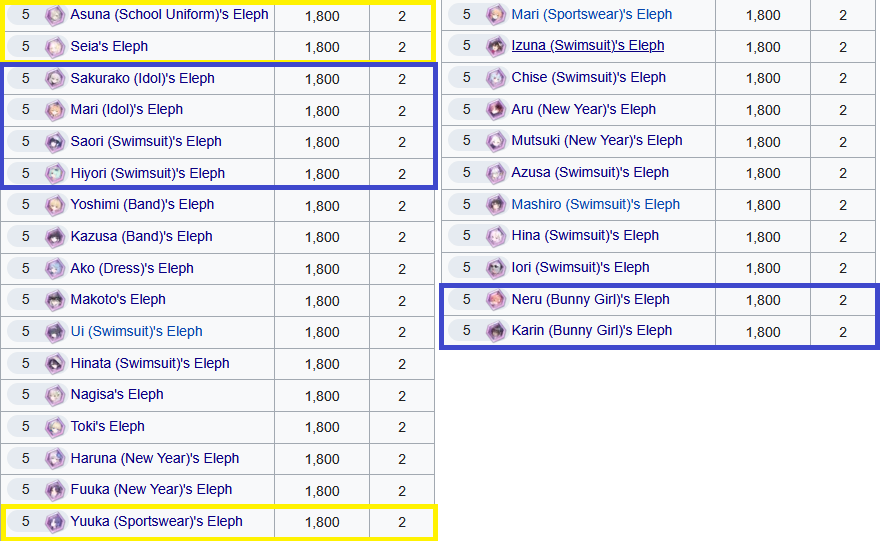Screen dimensions: 880x541
Task: Visit Kazusa (Band)'s Eleph page
Action: tap(141, 236)
